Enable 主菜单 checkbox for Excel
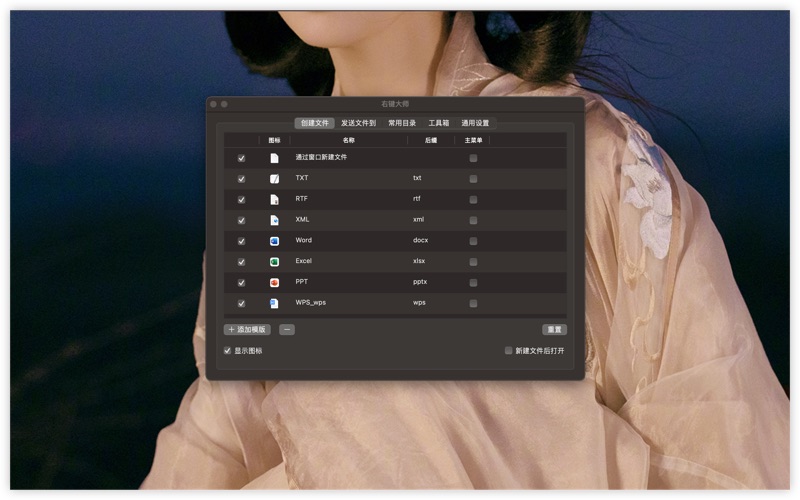800x500 pixels. point(473,262)
